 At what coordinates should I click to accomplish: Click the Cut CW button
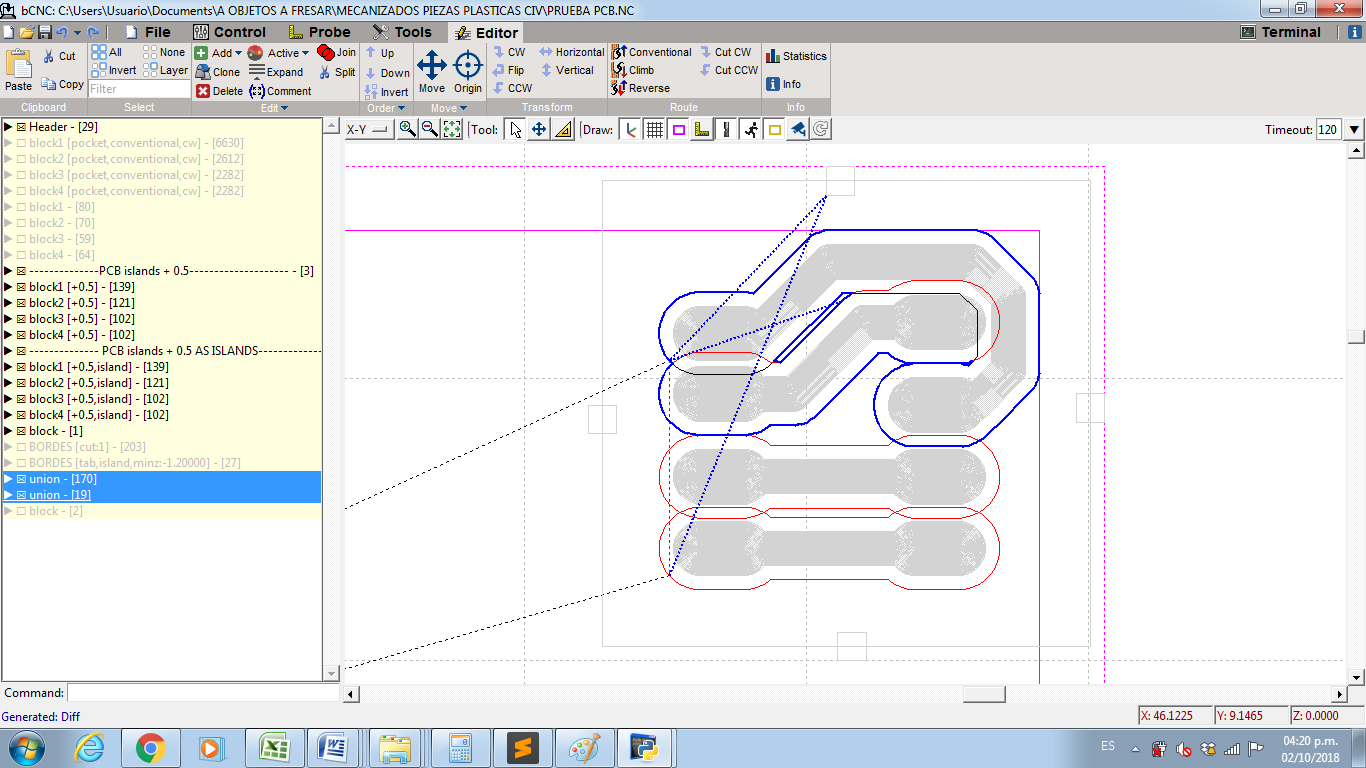point(726,52)
